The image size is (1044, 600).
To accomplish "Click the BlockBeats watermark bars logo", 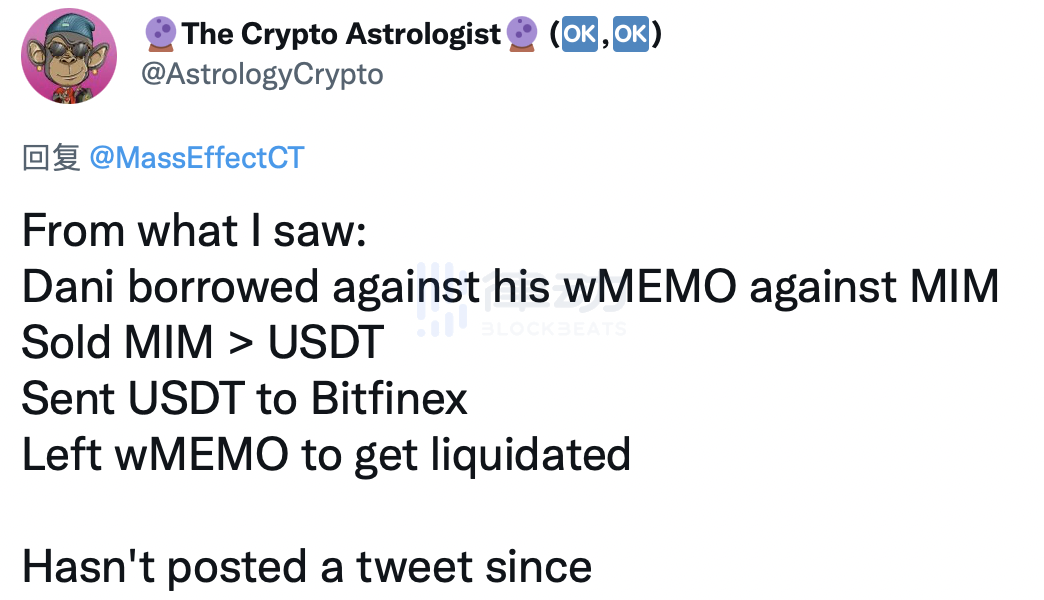I will 441,298.
